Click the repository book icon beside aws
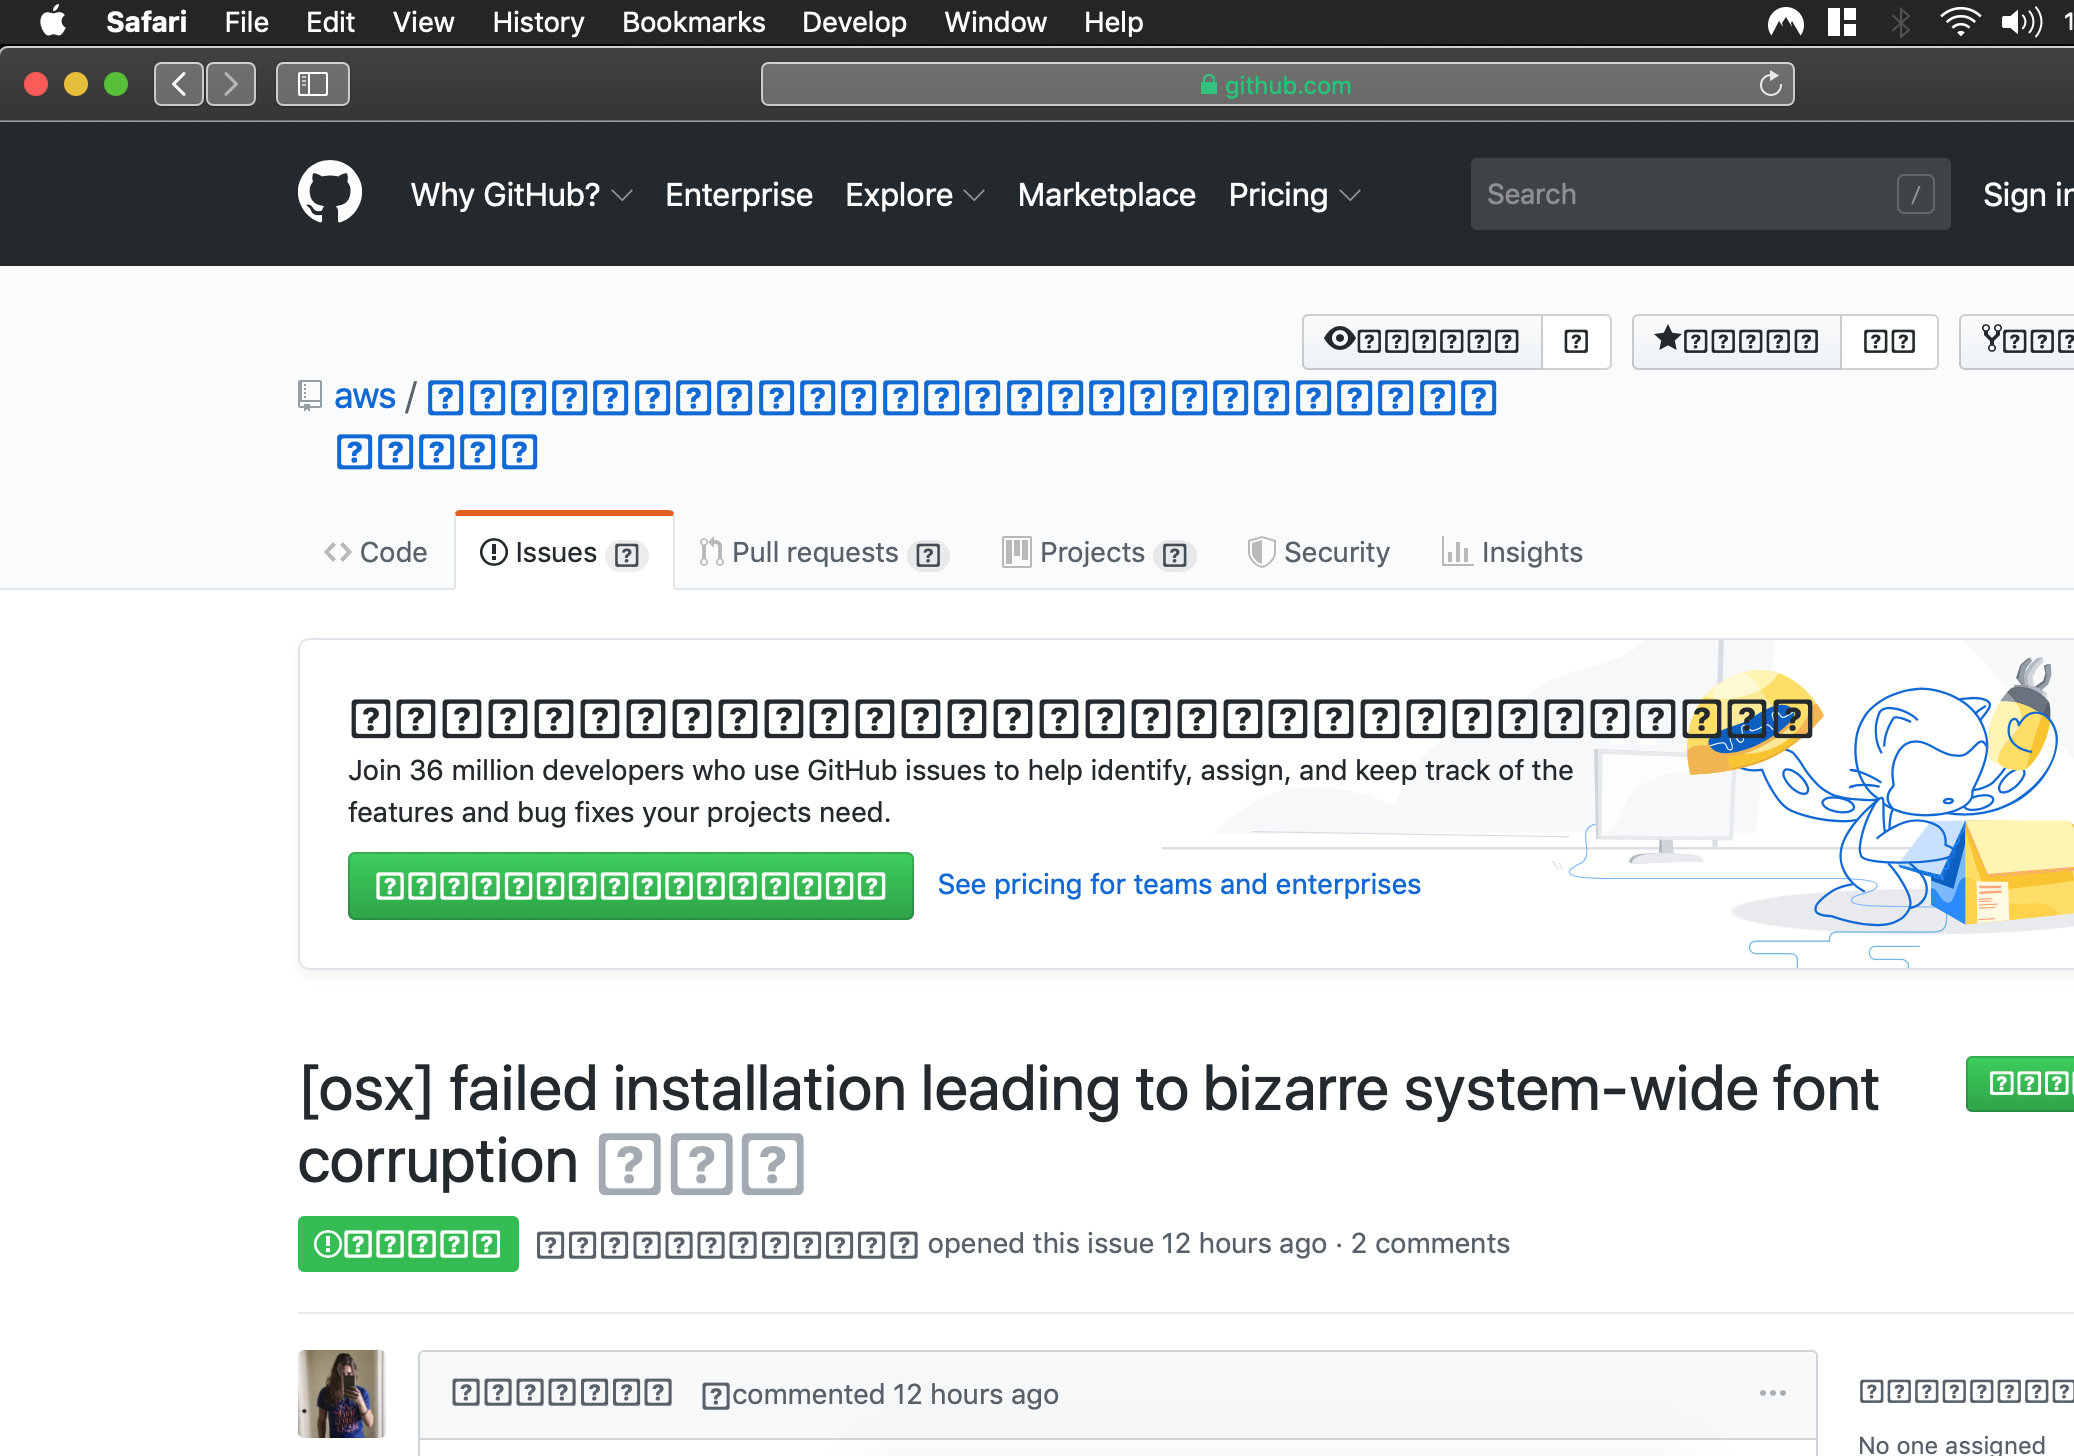Screen dimensions: 2074x1456 coord(308,396)
